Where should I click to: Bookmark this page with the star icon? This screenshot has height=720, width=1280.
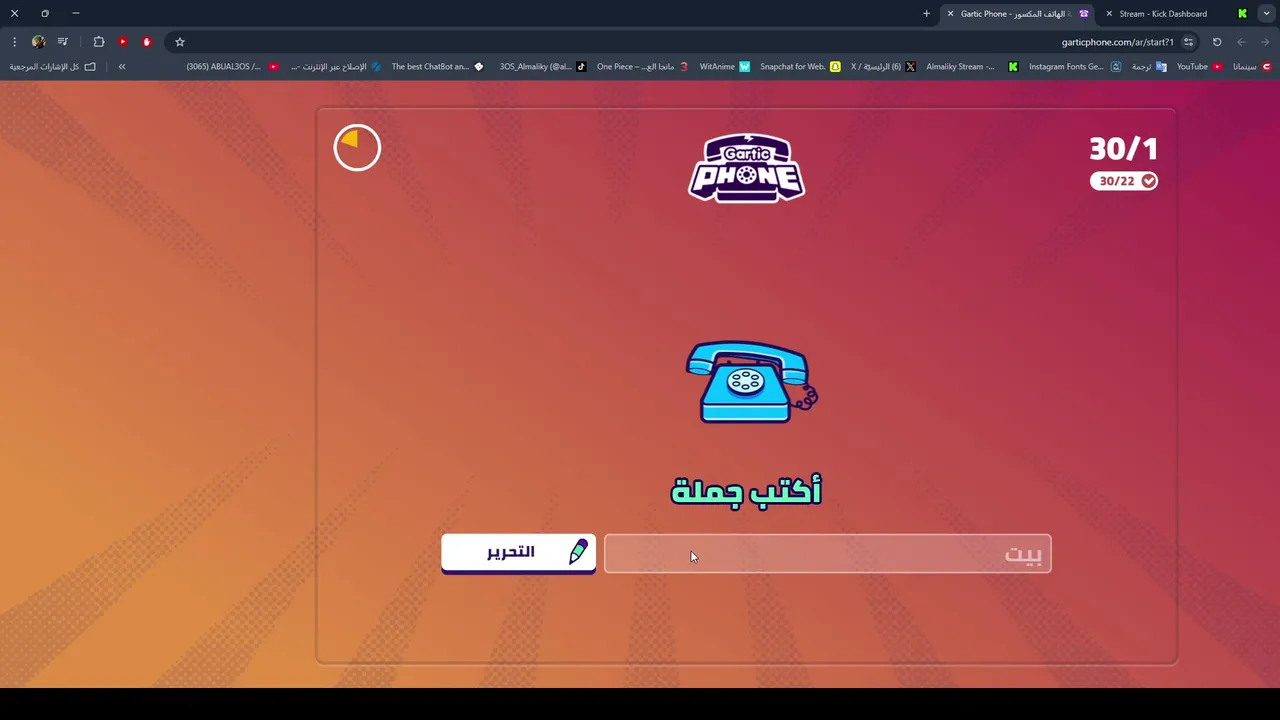[x=180, y=42]
